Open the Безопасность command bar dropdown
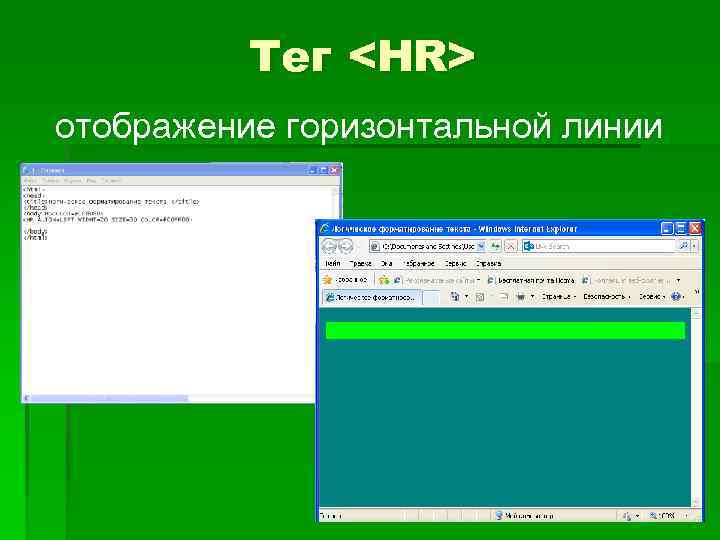The height and width of the screenshot is (540, 720). tap(607, 297)
